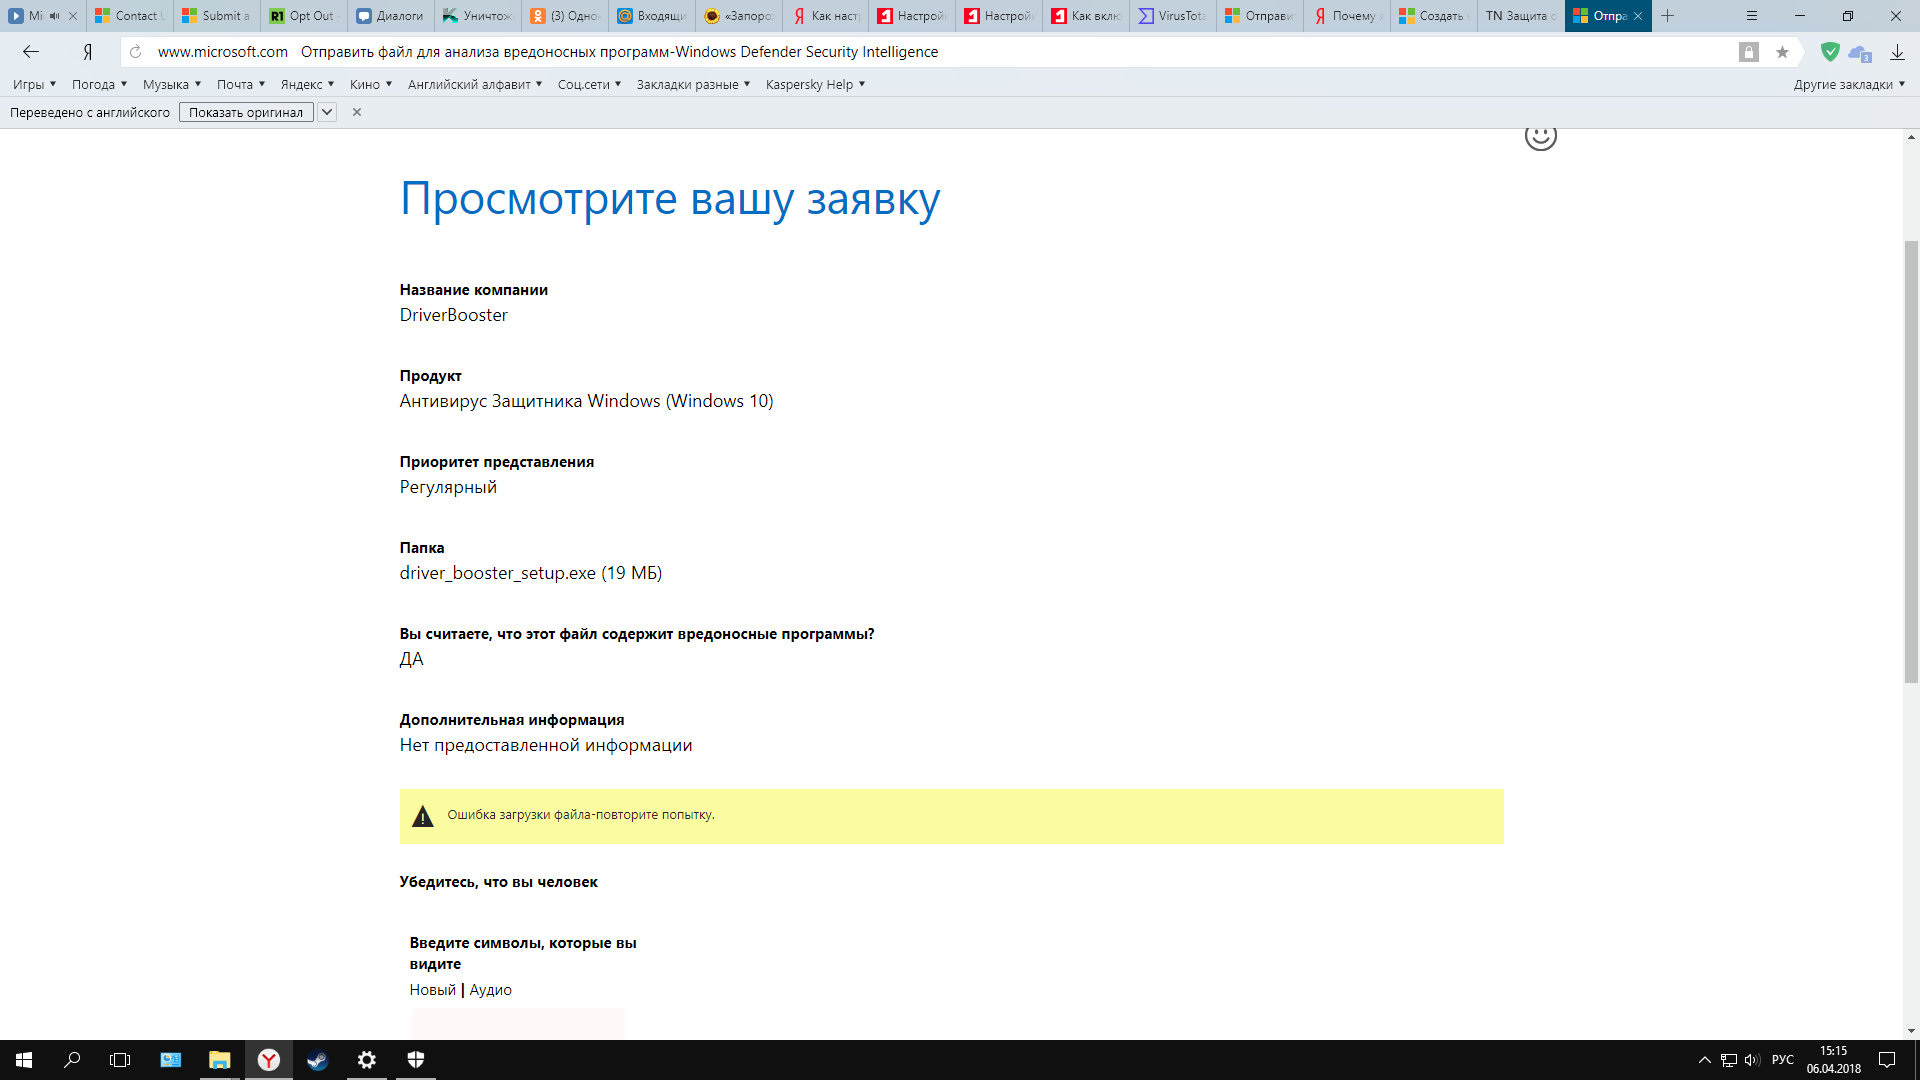1920x1080 pixels.
Task: Open Windows Start menu
Action: tap(24, 1060)
